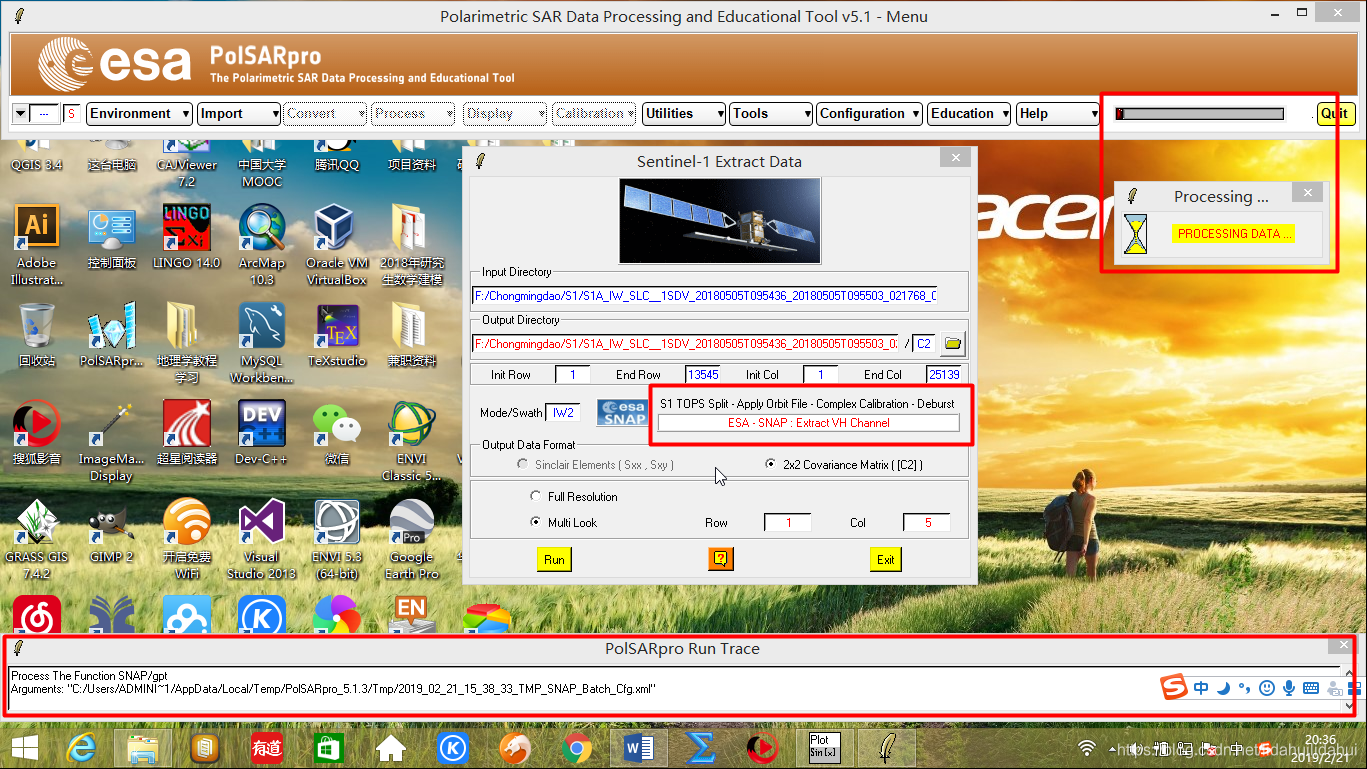1367x769 pixels.
Task: Open the ArcMap 10.3 desktop shortcut
Action: 262,245
